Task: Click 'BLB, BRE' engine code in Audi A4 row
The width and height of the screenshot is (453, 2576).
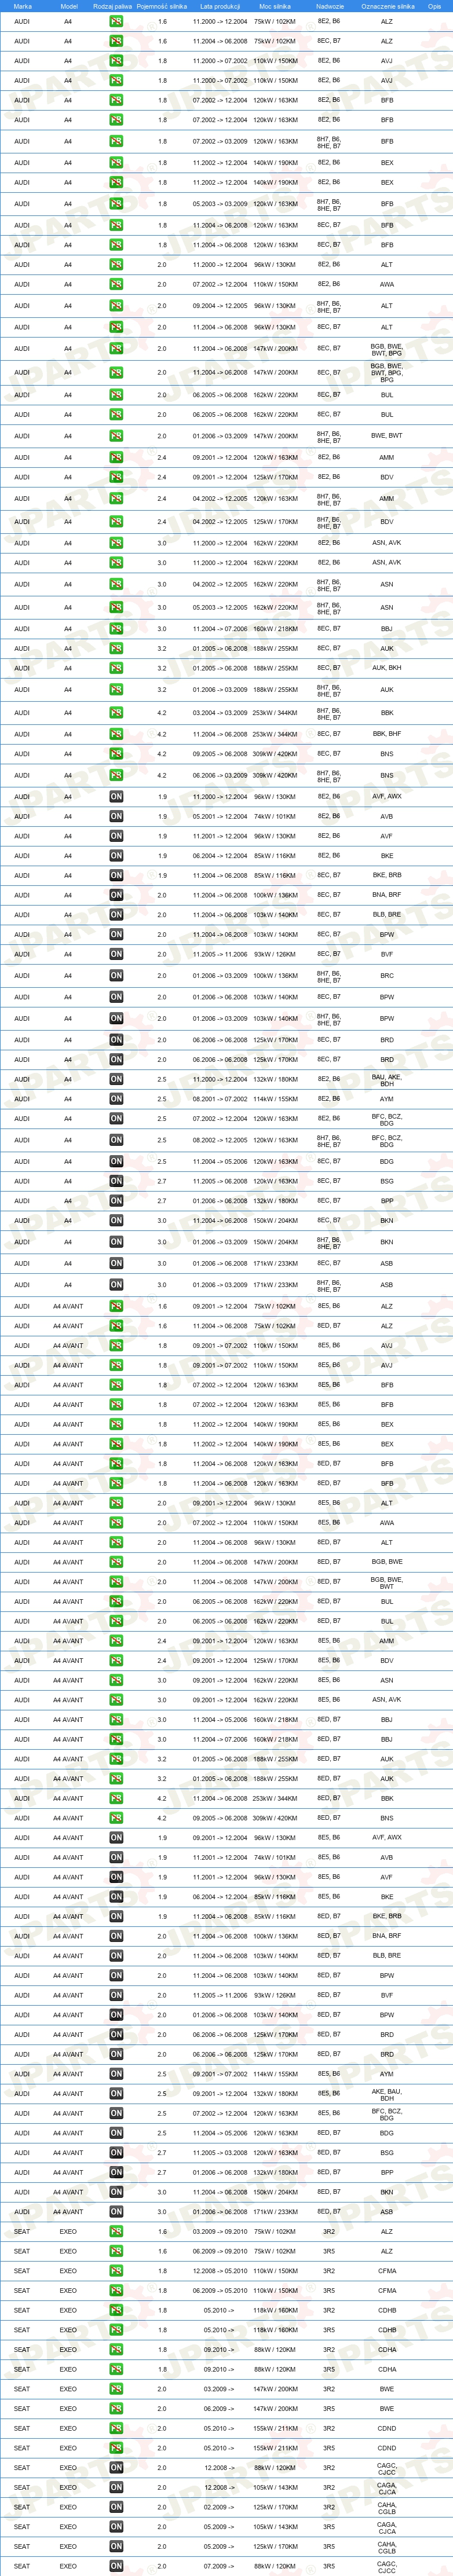Action: 387,915
